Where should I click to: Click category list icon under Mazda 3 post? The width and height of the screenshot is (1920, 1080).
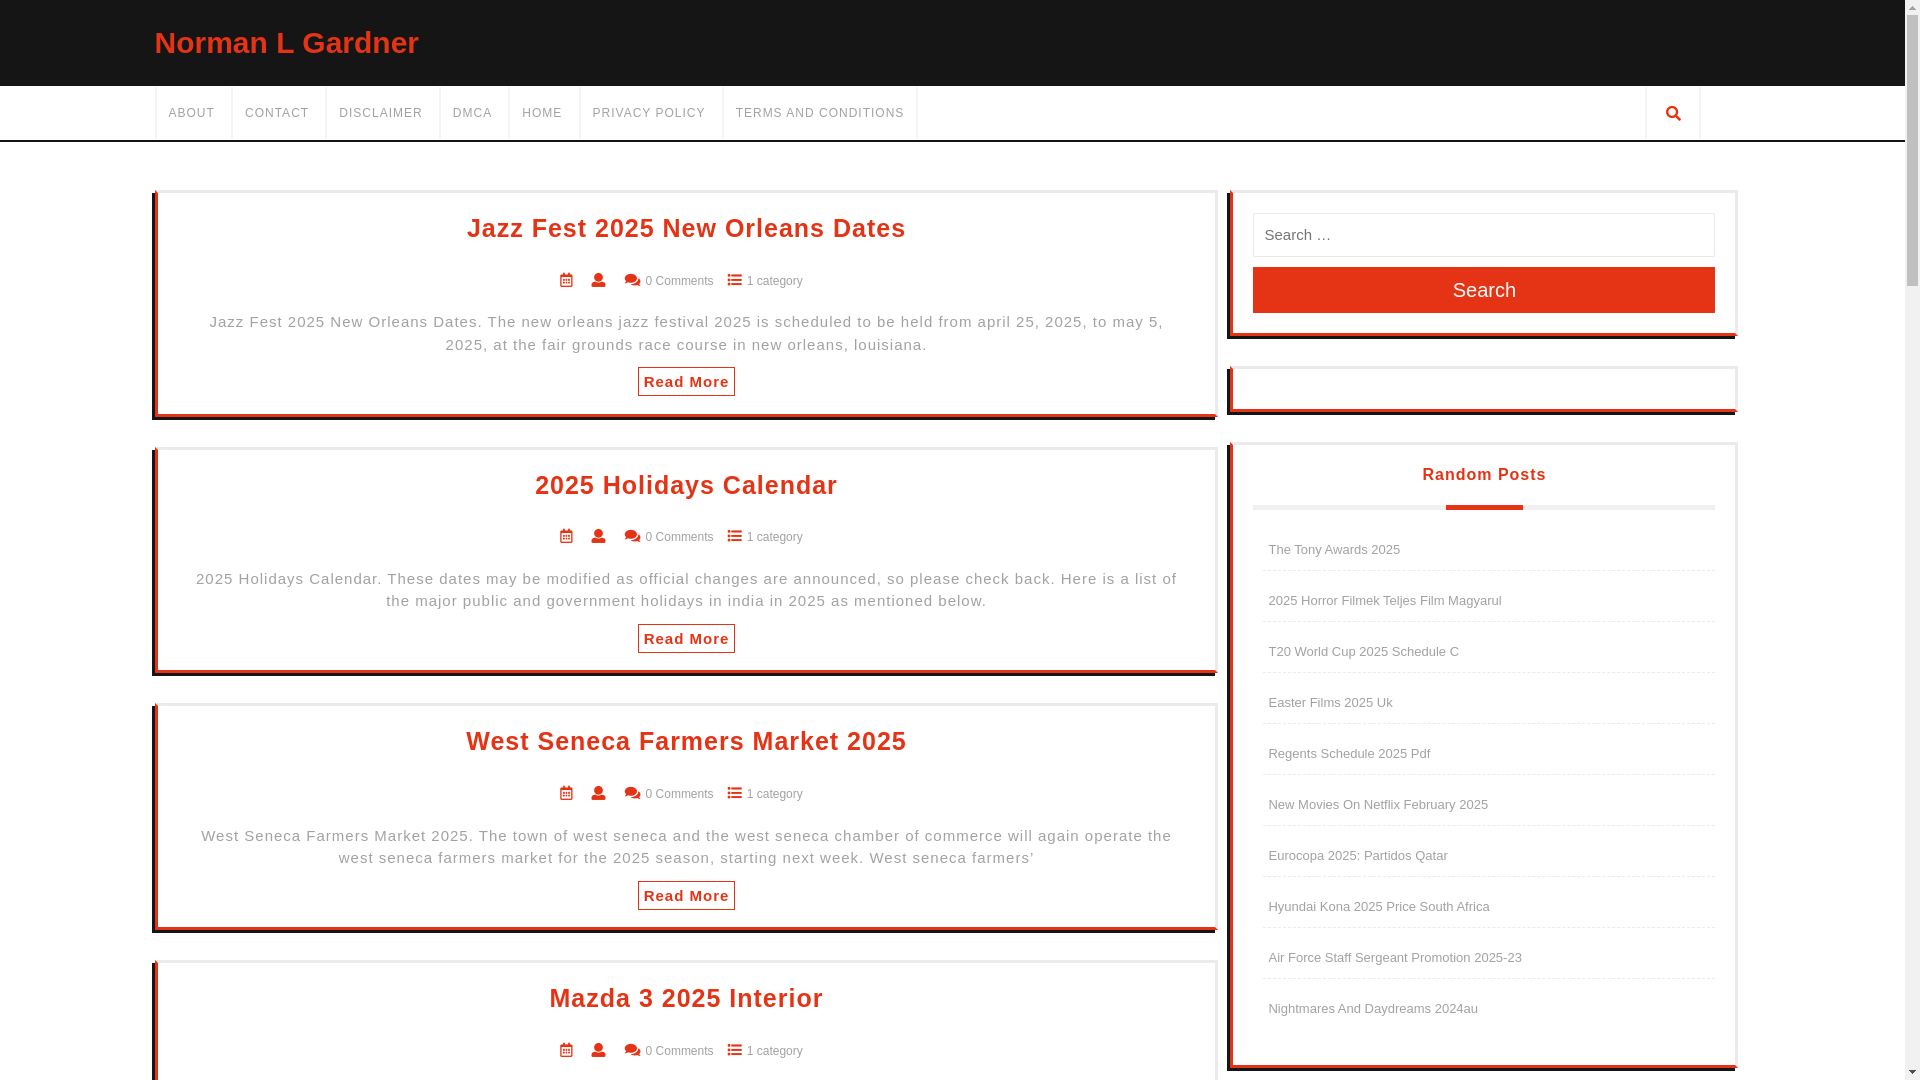735,1051
